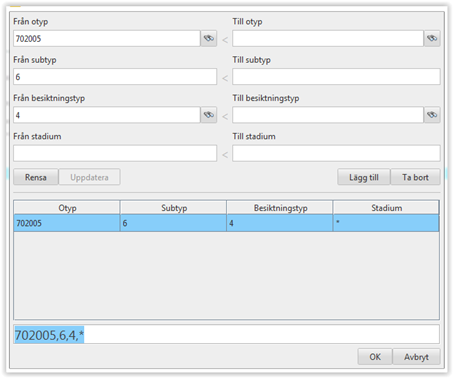Sort by the Stadium column header
Viewport: 453px width, 378px height.
386,208
